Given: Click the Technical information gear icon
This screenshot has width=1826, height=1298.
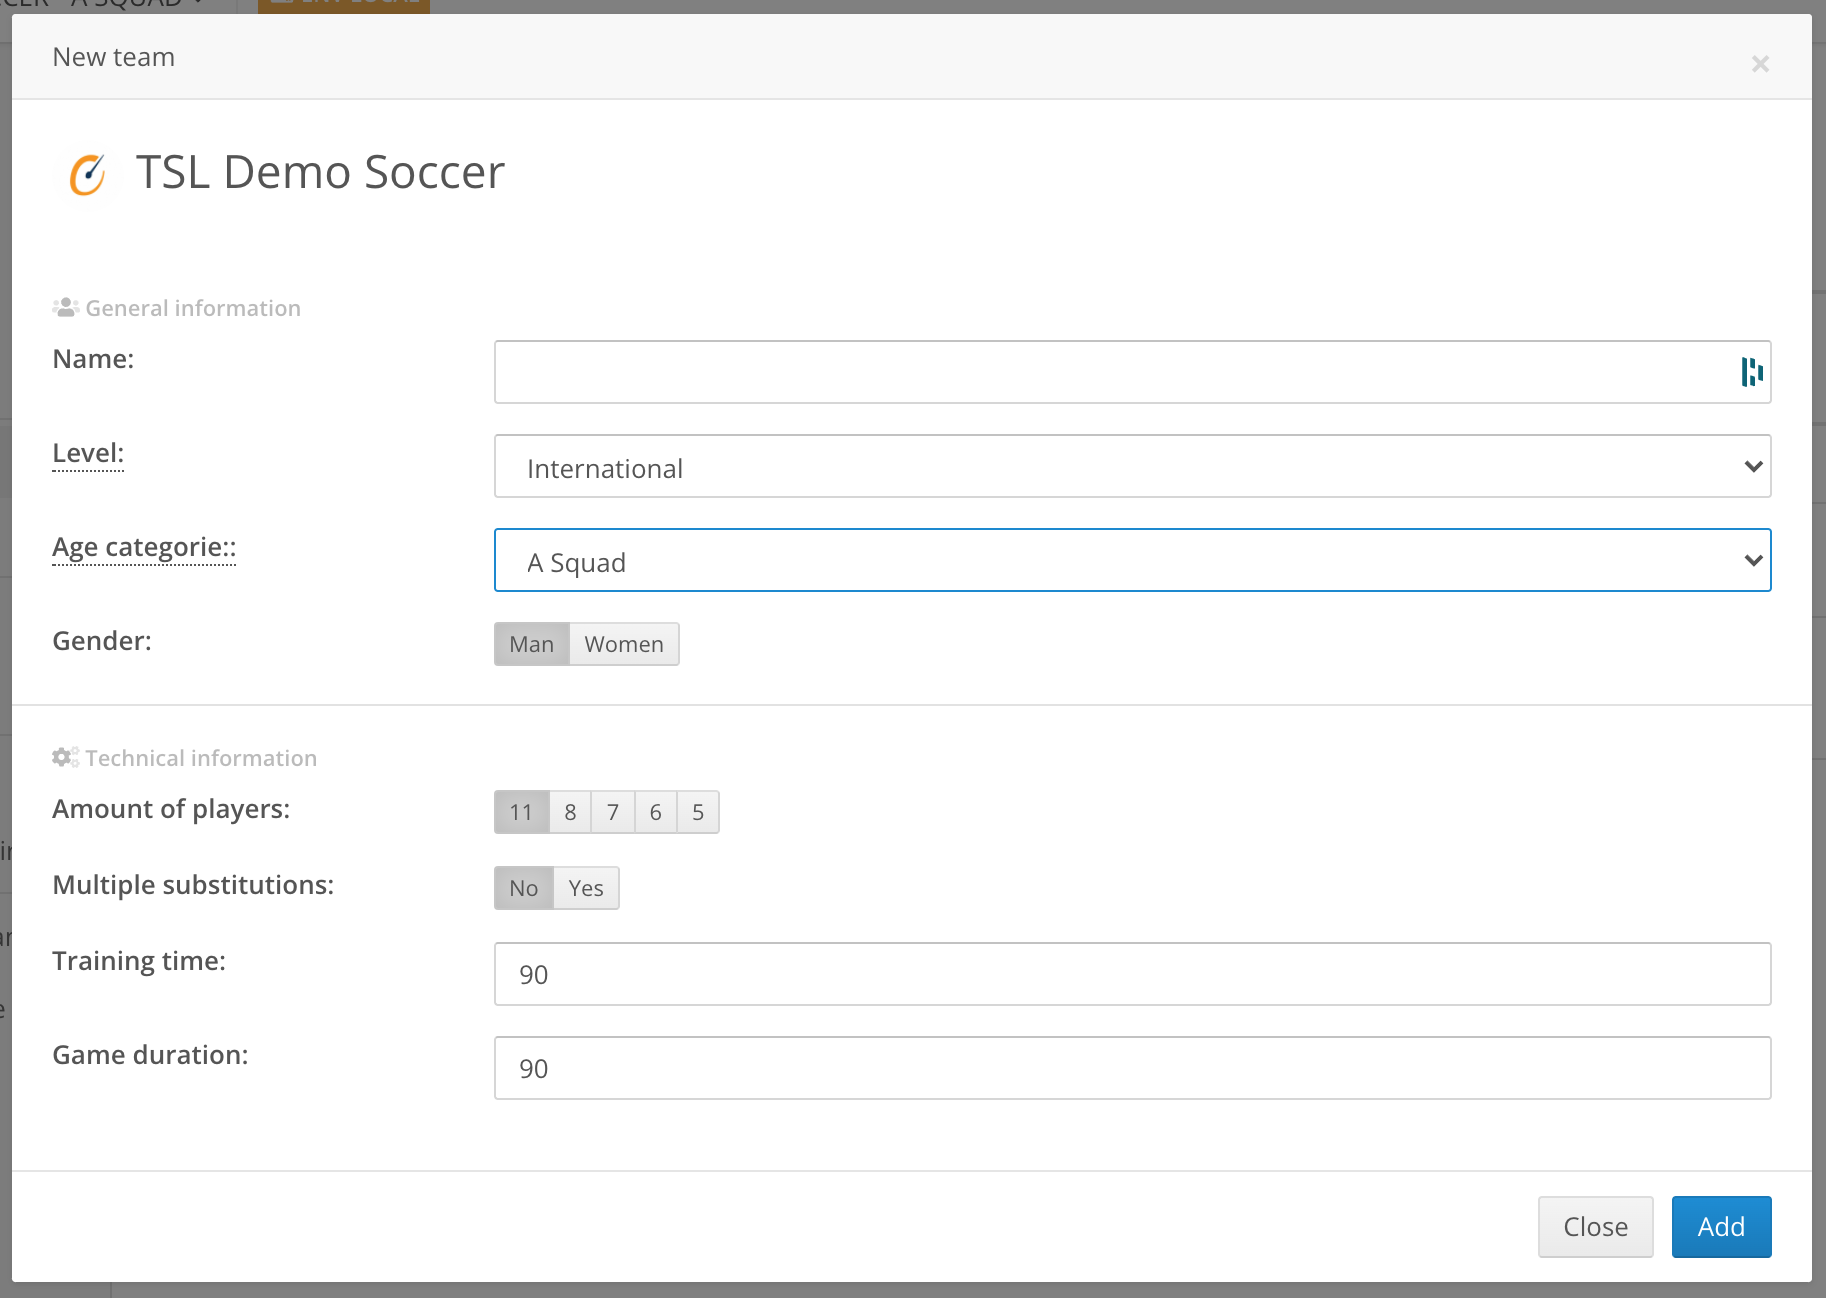Looking at the screenshot, I should coord(64,757).
